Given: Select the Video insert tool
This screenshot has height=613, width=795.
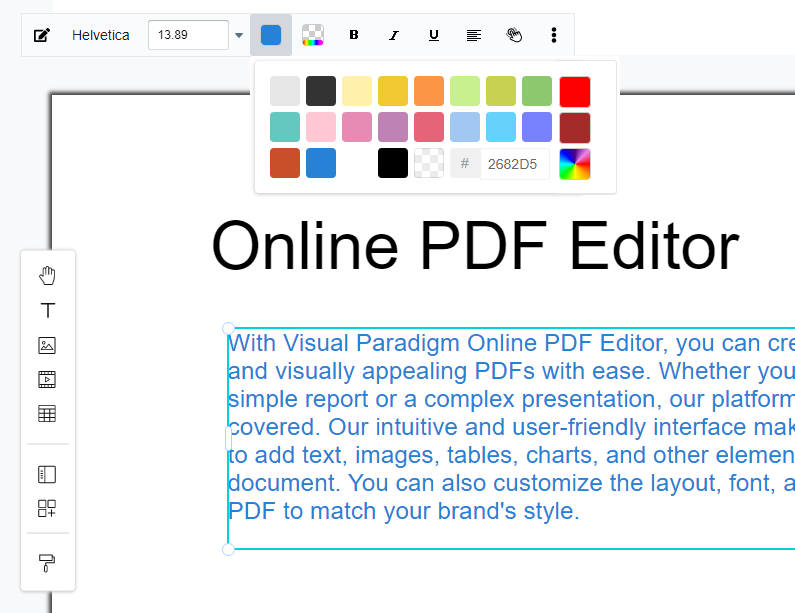Looking at the screenshot, I should (x=47, y=379).
